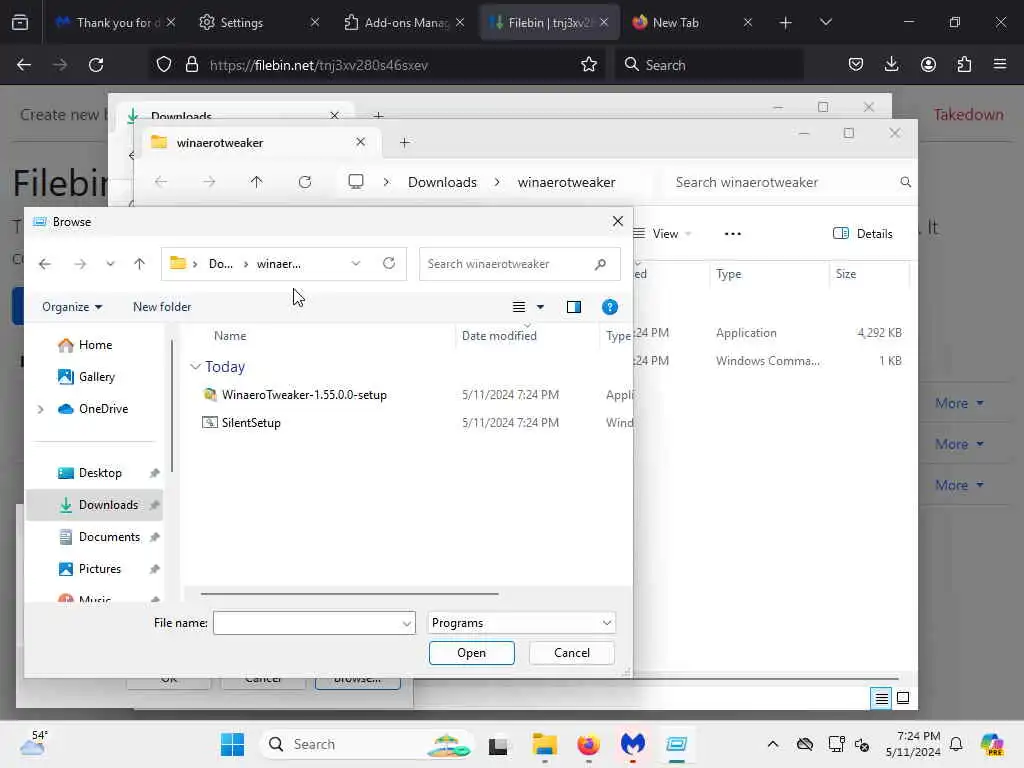
Task: Bookmark this Filebin page with star
Action: (x=589, y=65)
